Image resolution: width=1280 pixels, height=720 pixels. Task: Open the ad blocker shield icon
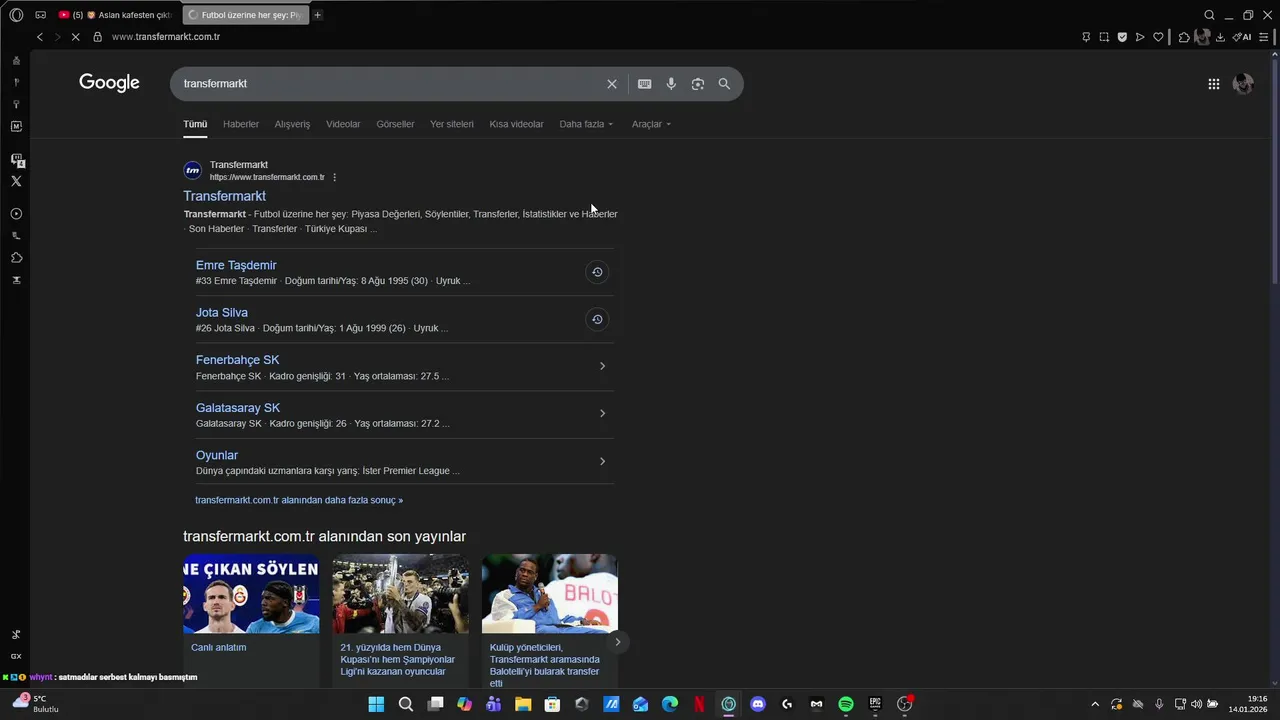coord(1122,37)
